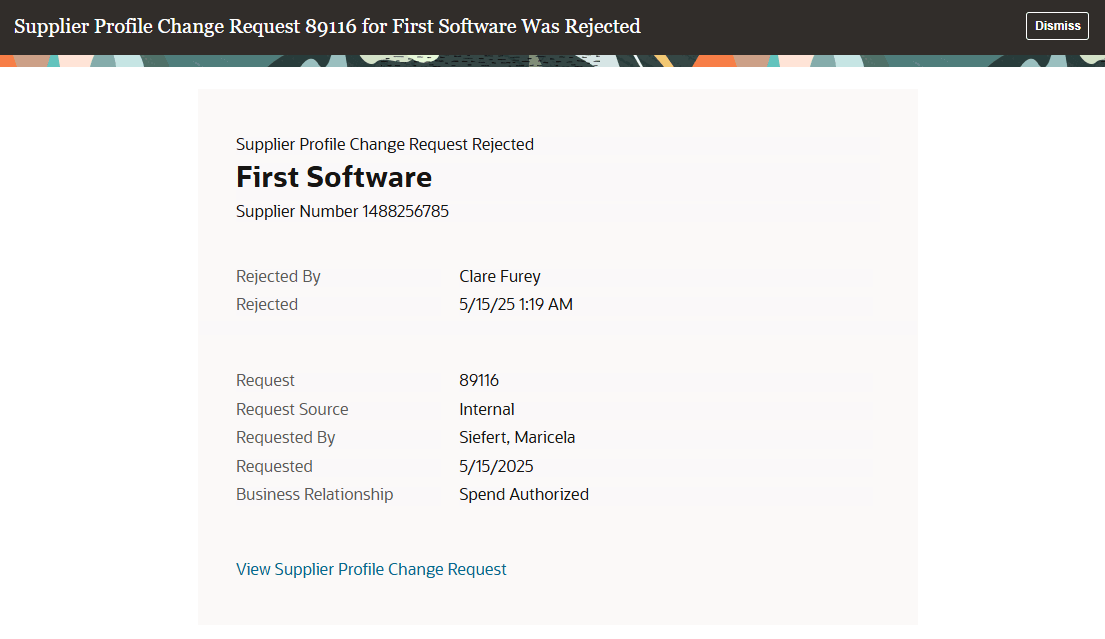Viewport: 1105px width, 639px height.
Task: Click the rejecter name Clare Furey
Action: 500,276
